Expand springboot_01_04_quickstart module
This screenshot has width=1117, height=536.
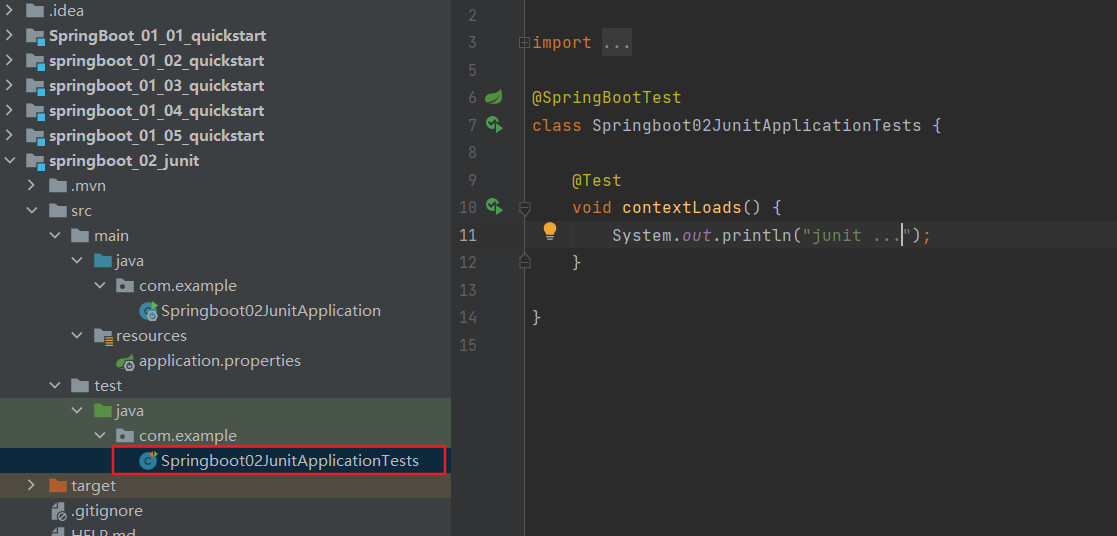pos(9,110)
